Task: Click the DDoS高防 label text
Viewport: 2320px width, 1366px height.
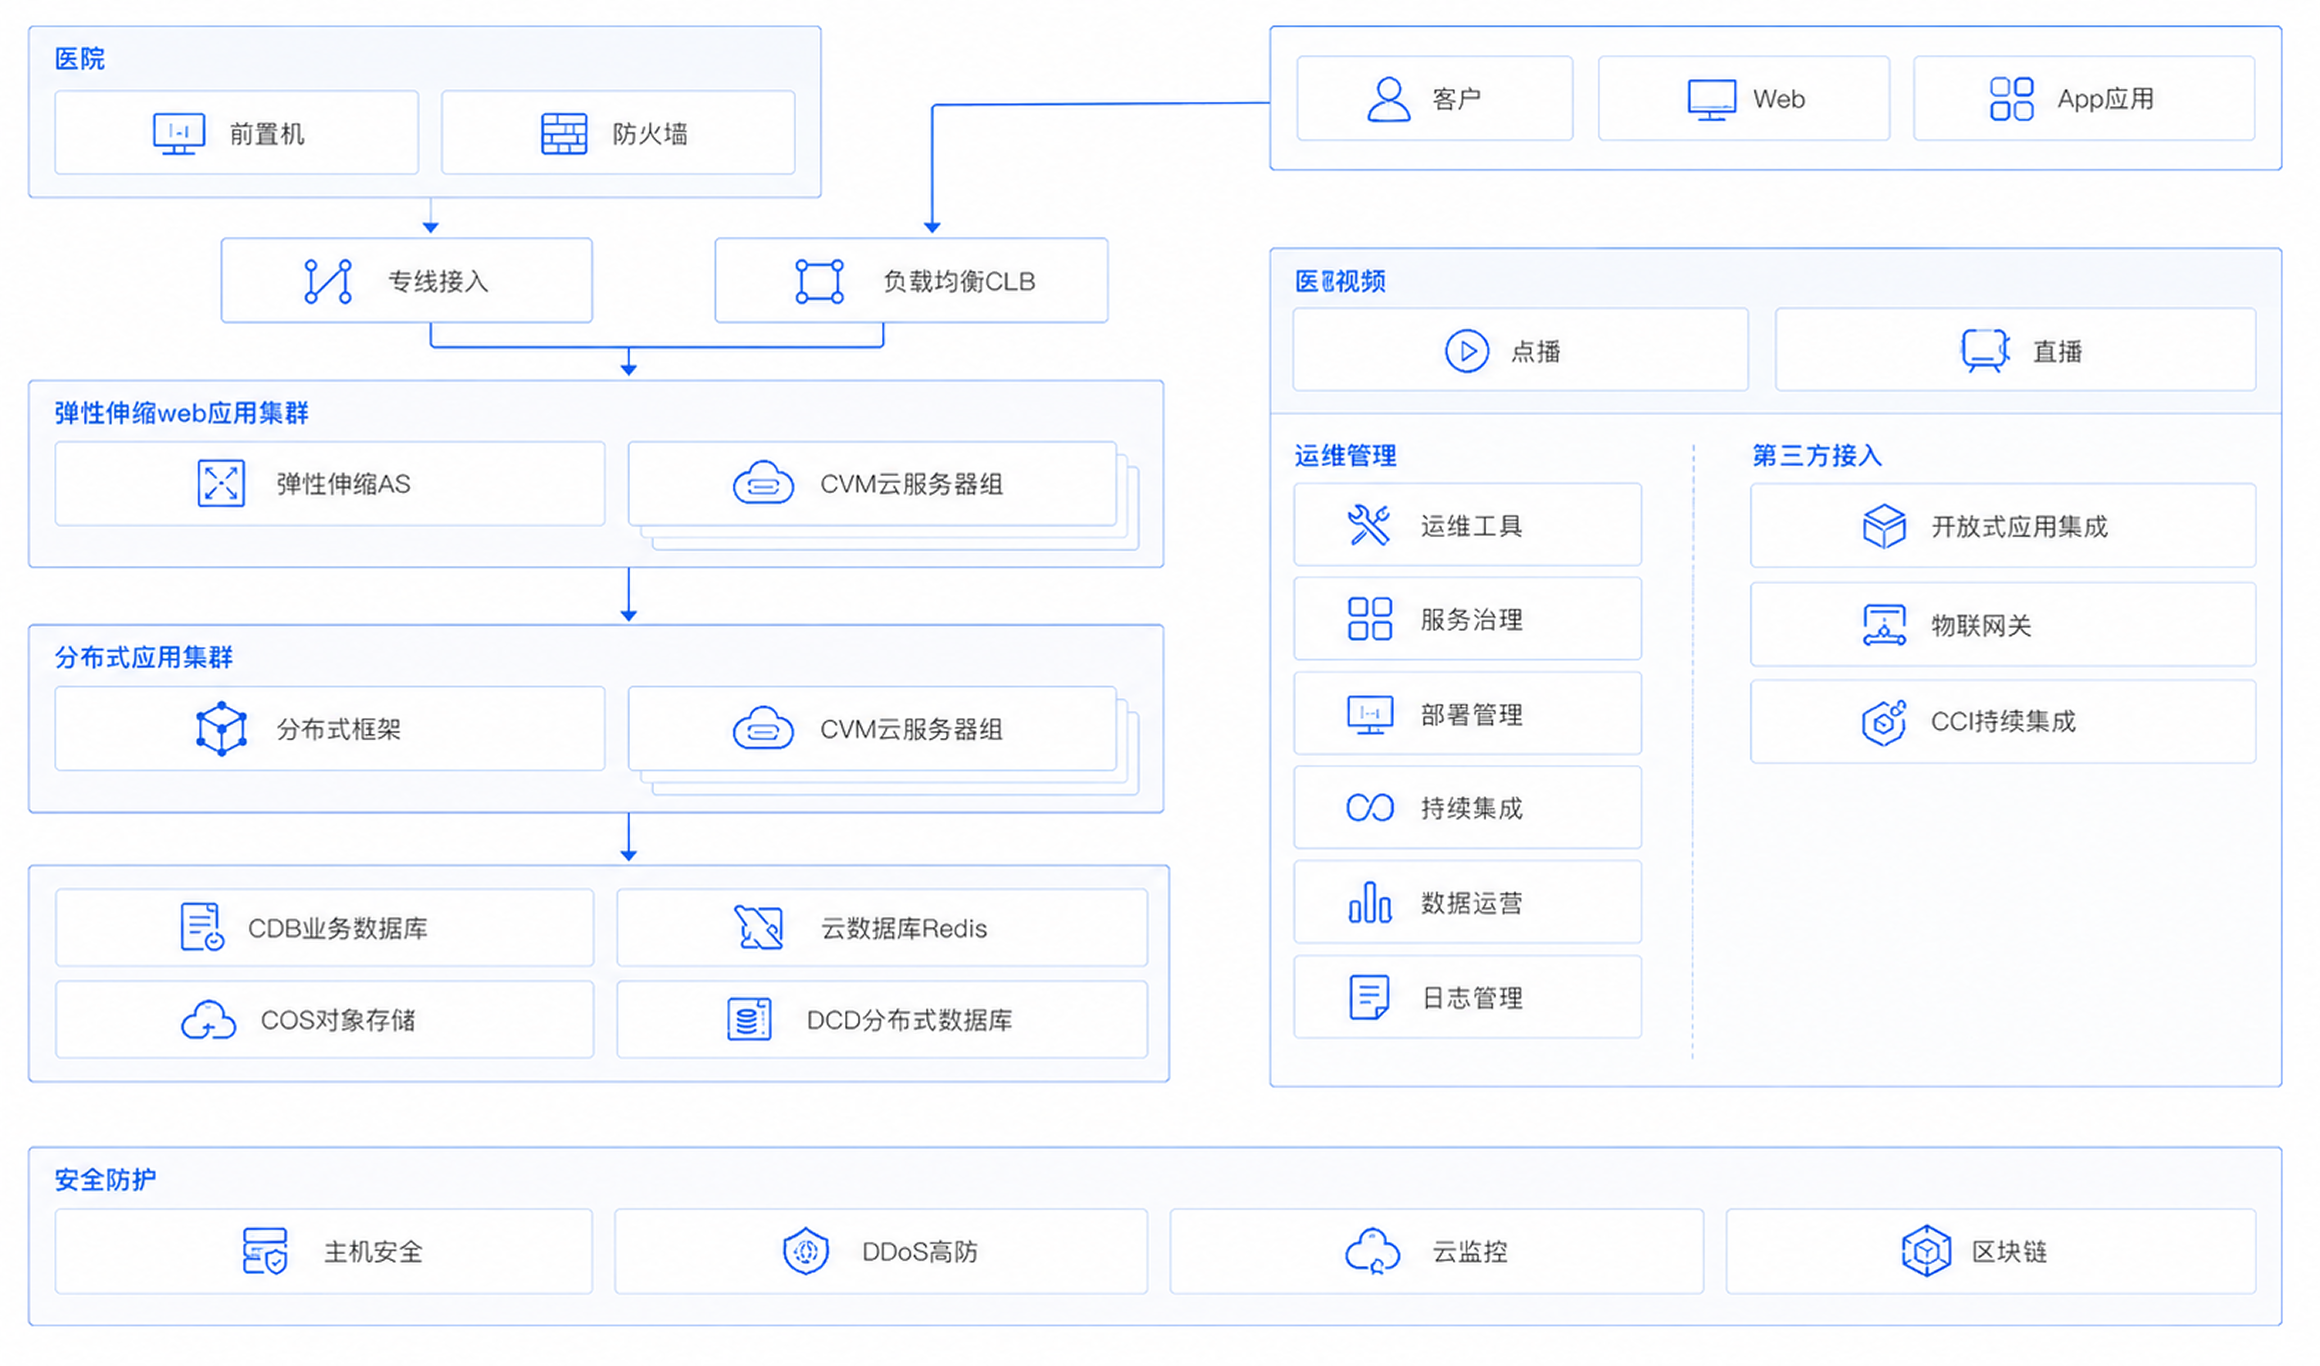Action: [x=920, y=1252]
